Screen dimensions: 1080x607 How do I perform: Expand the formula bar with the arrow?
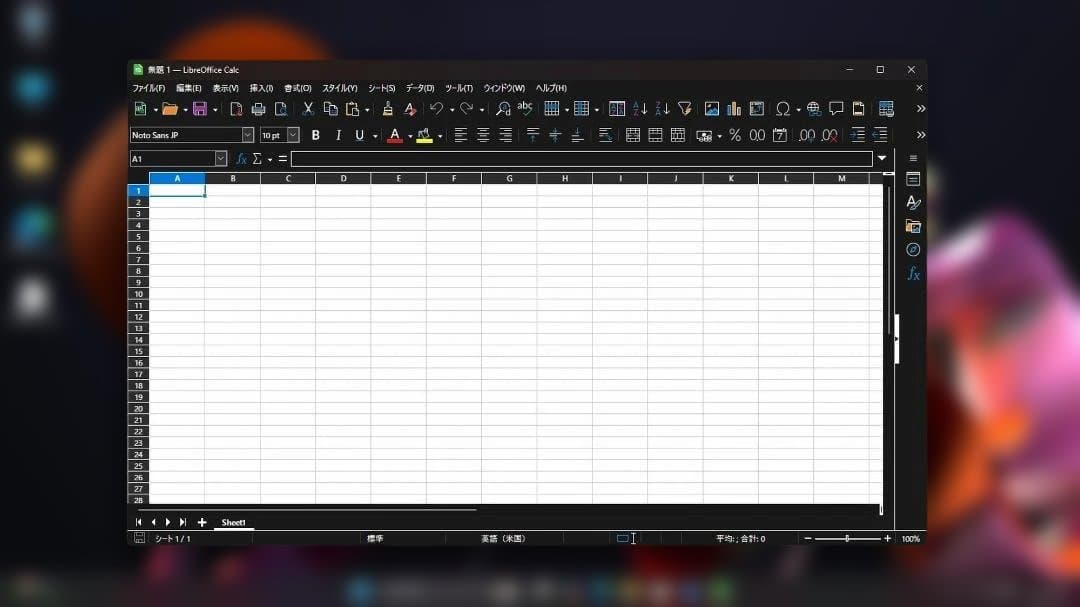(x=882, y=158)
